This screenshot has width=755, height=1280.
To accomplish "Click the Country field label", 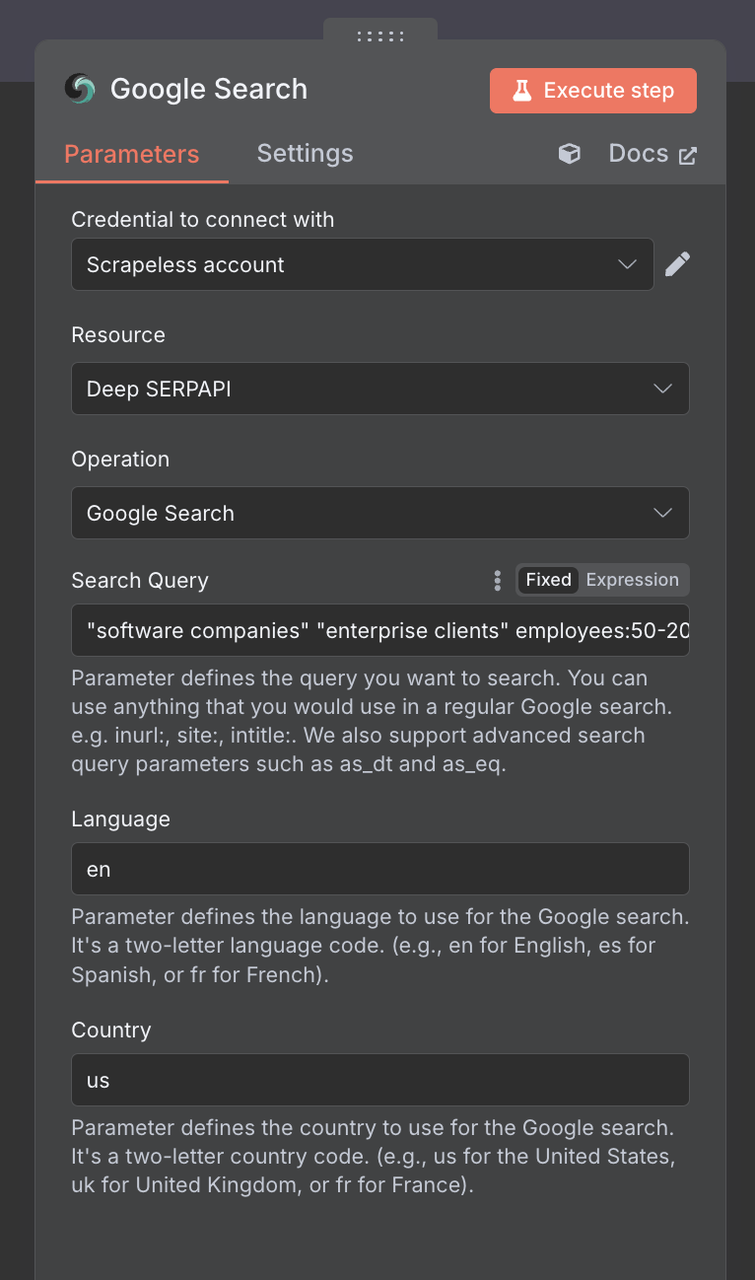I will [111, 1030].
